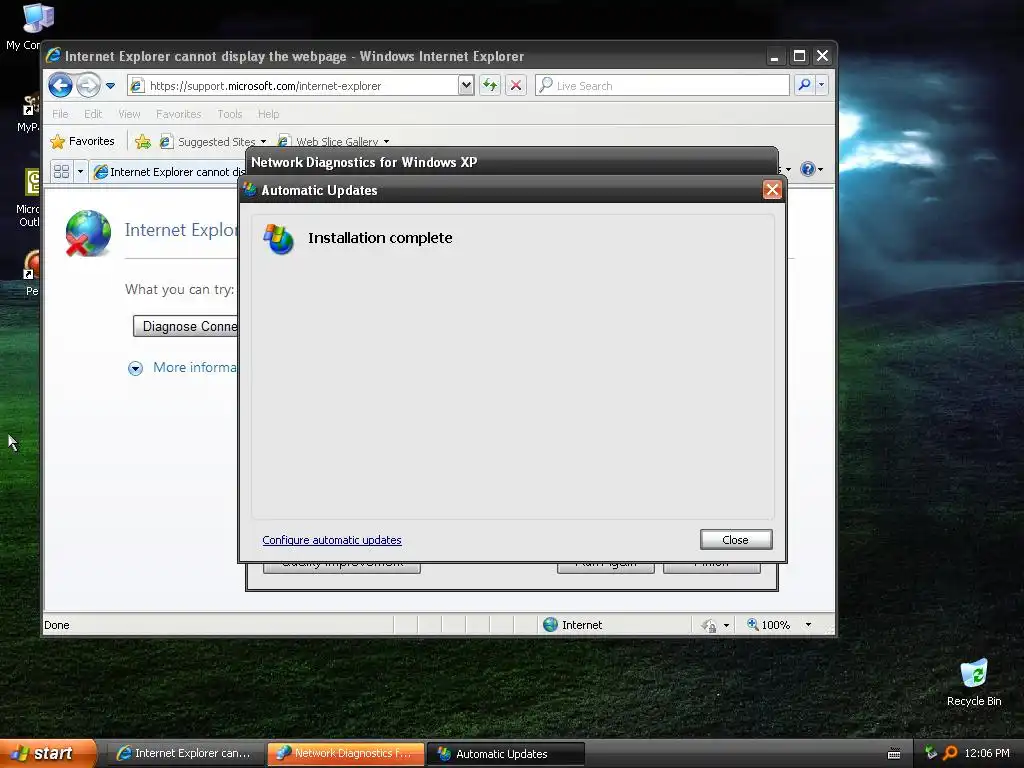Open the tab list dropdown arrow
This screenshot has height=768, width=1024.
pyautogui.click(x=80, y=171)
